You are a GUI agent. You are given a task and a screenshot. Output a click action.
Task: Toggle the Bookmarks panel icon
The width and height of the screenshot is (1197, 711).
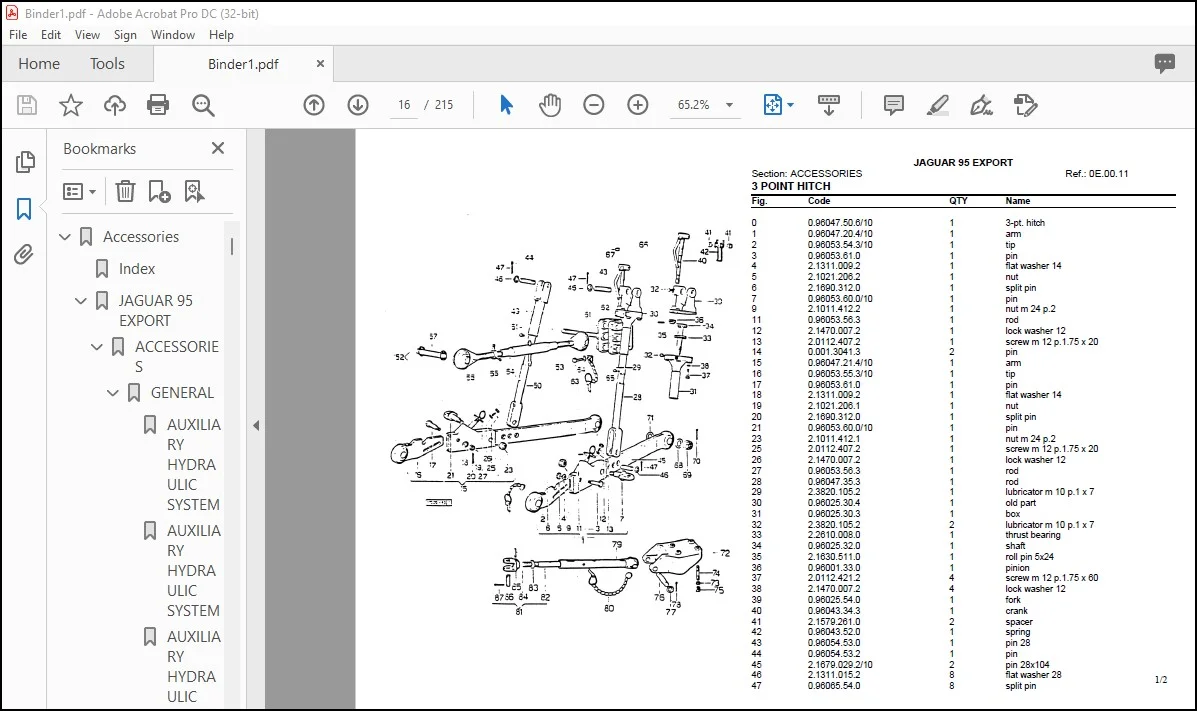click(24, 208)
